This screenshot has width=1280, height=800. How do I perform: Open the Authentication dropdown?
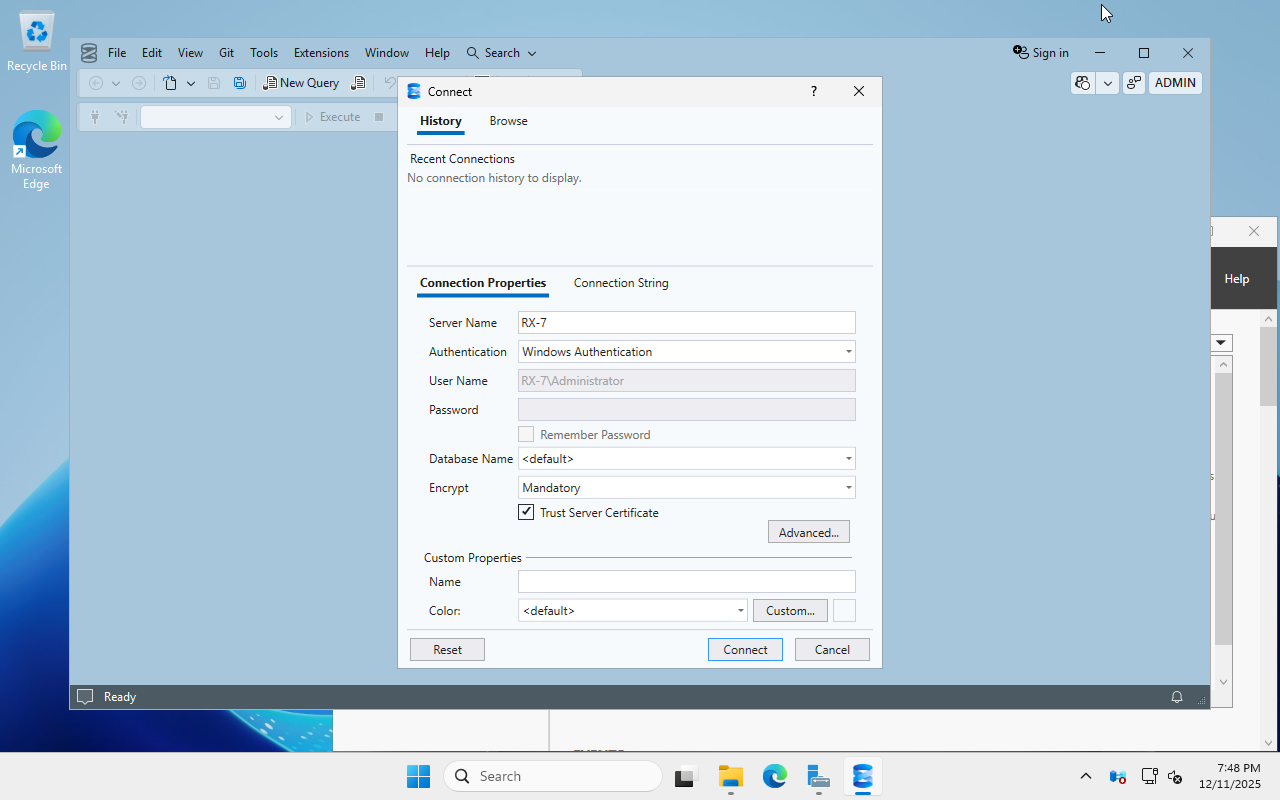tap(848, 351)
